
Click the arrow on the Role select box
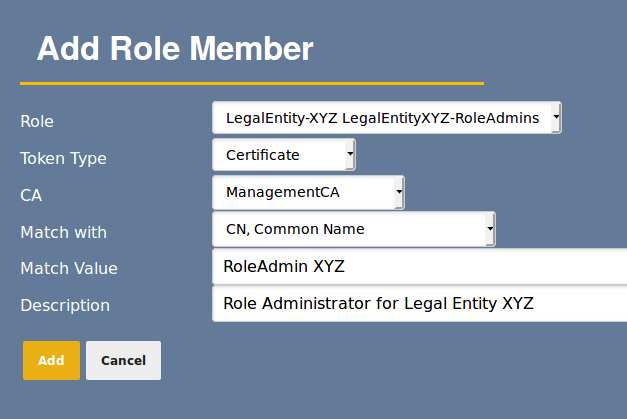click(x=556, y=118)
